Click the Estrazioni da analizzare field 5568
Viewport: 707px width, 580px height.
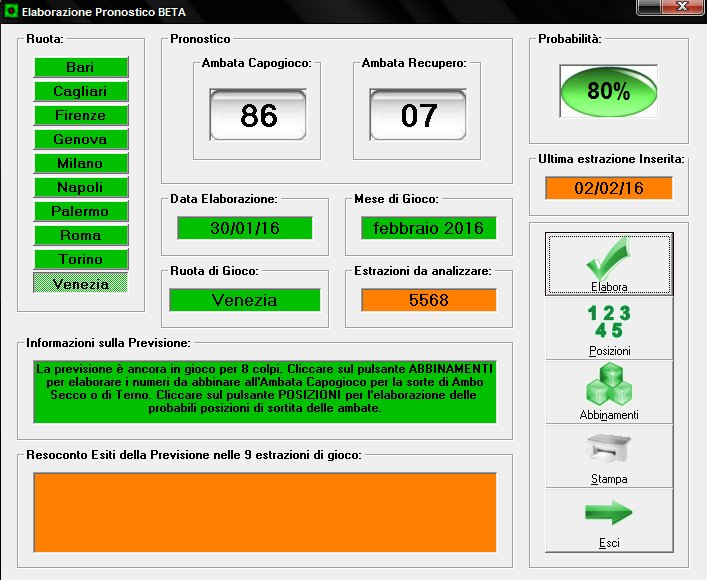pos(428,299)
